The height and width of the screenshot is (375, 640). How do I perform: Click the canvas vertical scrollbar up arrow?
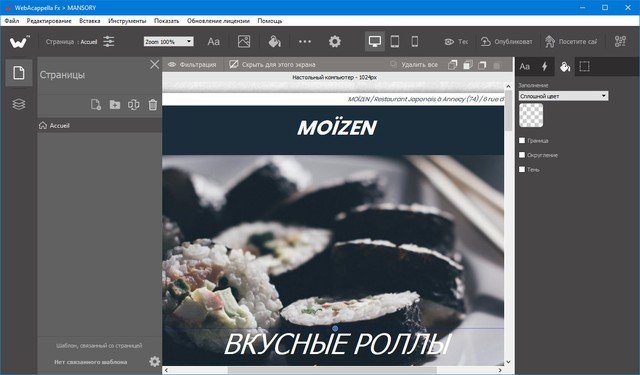coord(508,86)
